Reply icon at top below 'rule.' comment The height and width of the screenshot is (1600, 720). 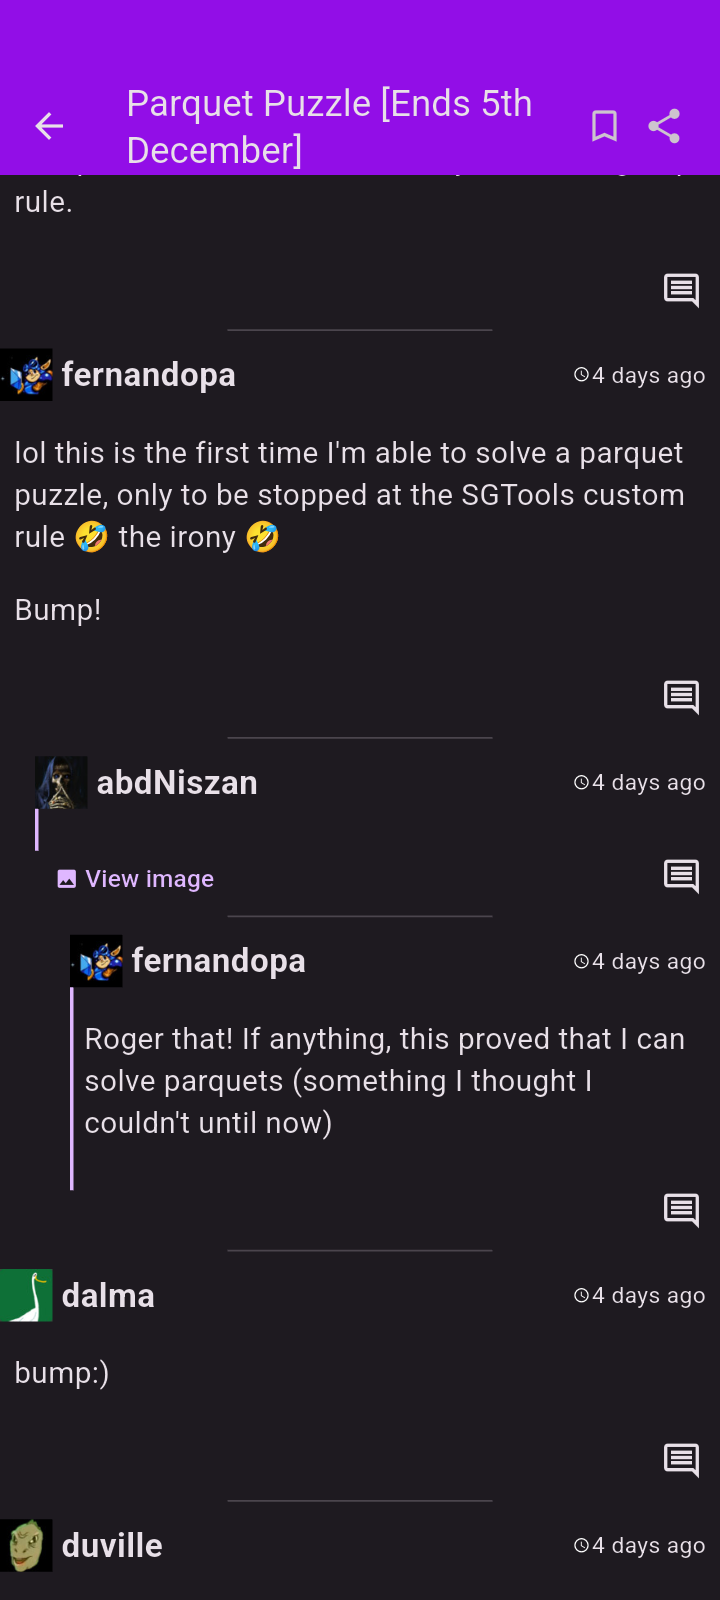click(681, 290)
